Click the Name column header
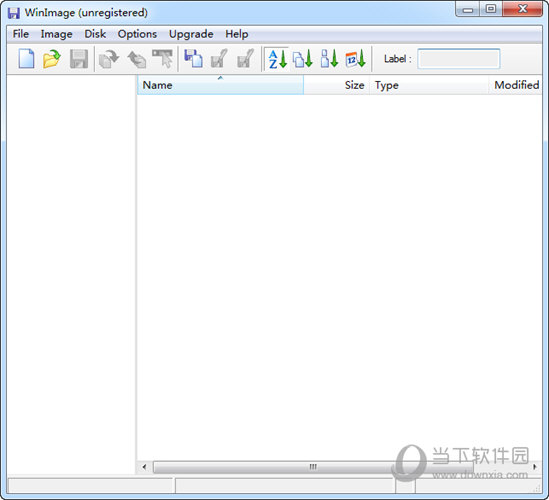This screenshot has width=549, height=500. pyautogui.click(x=221, y=85)
